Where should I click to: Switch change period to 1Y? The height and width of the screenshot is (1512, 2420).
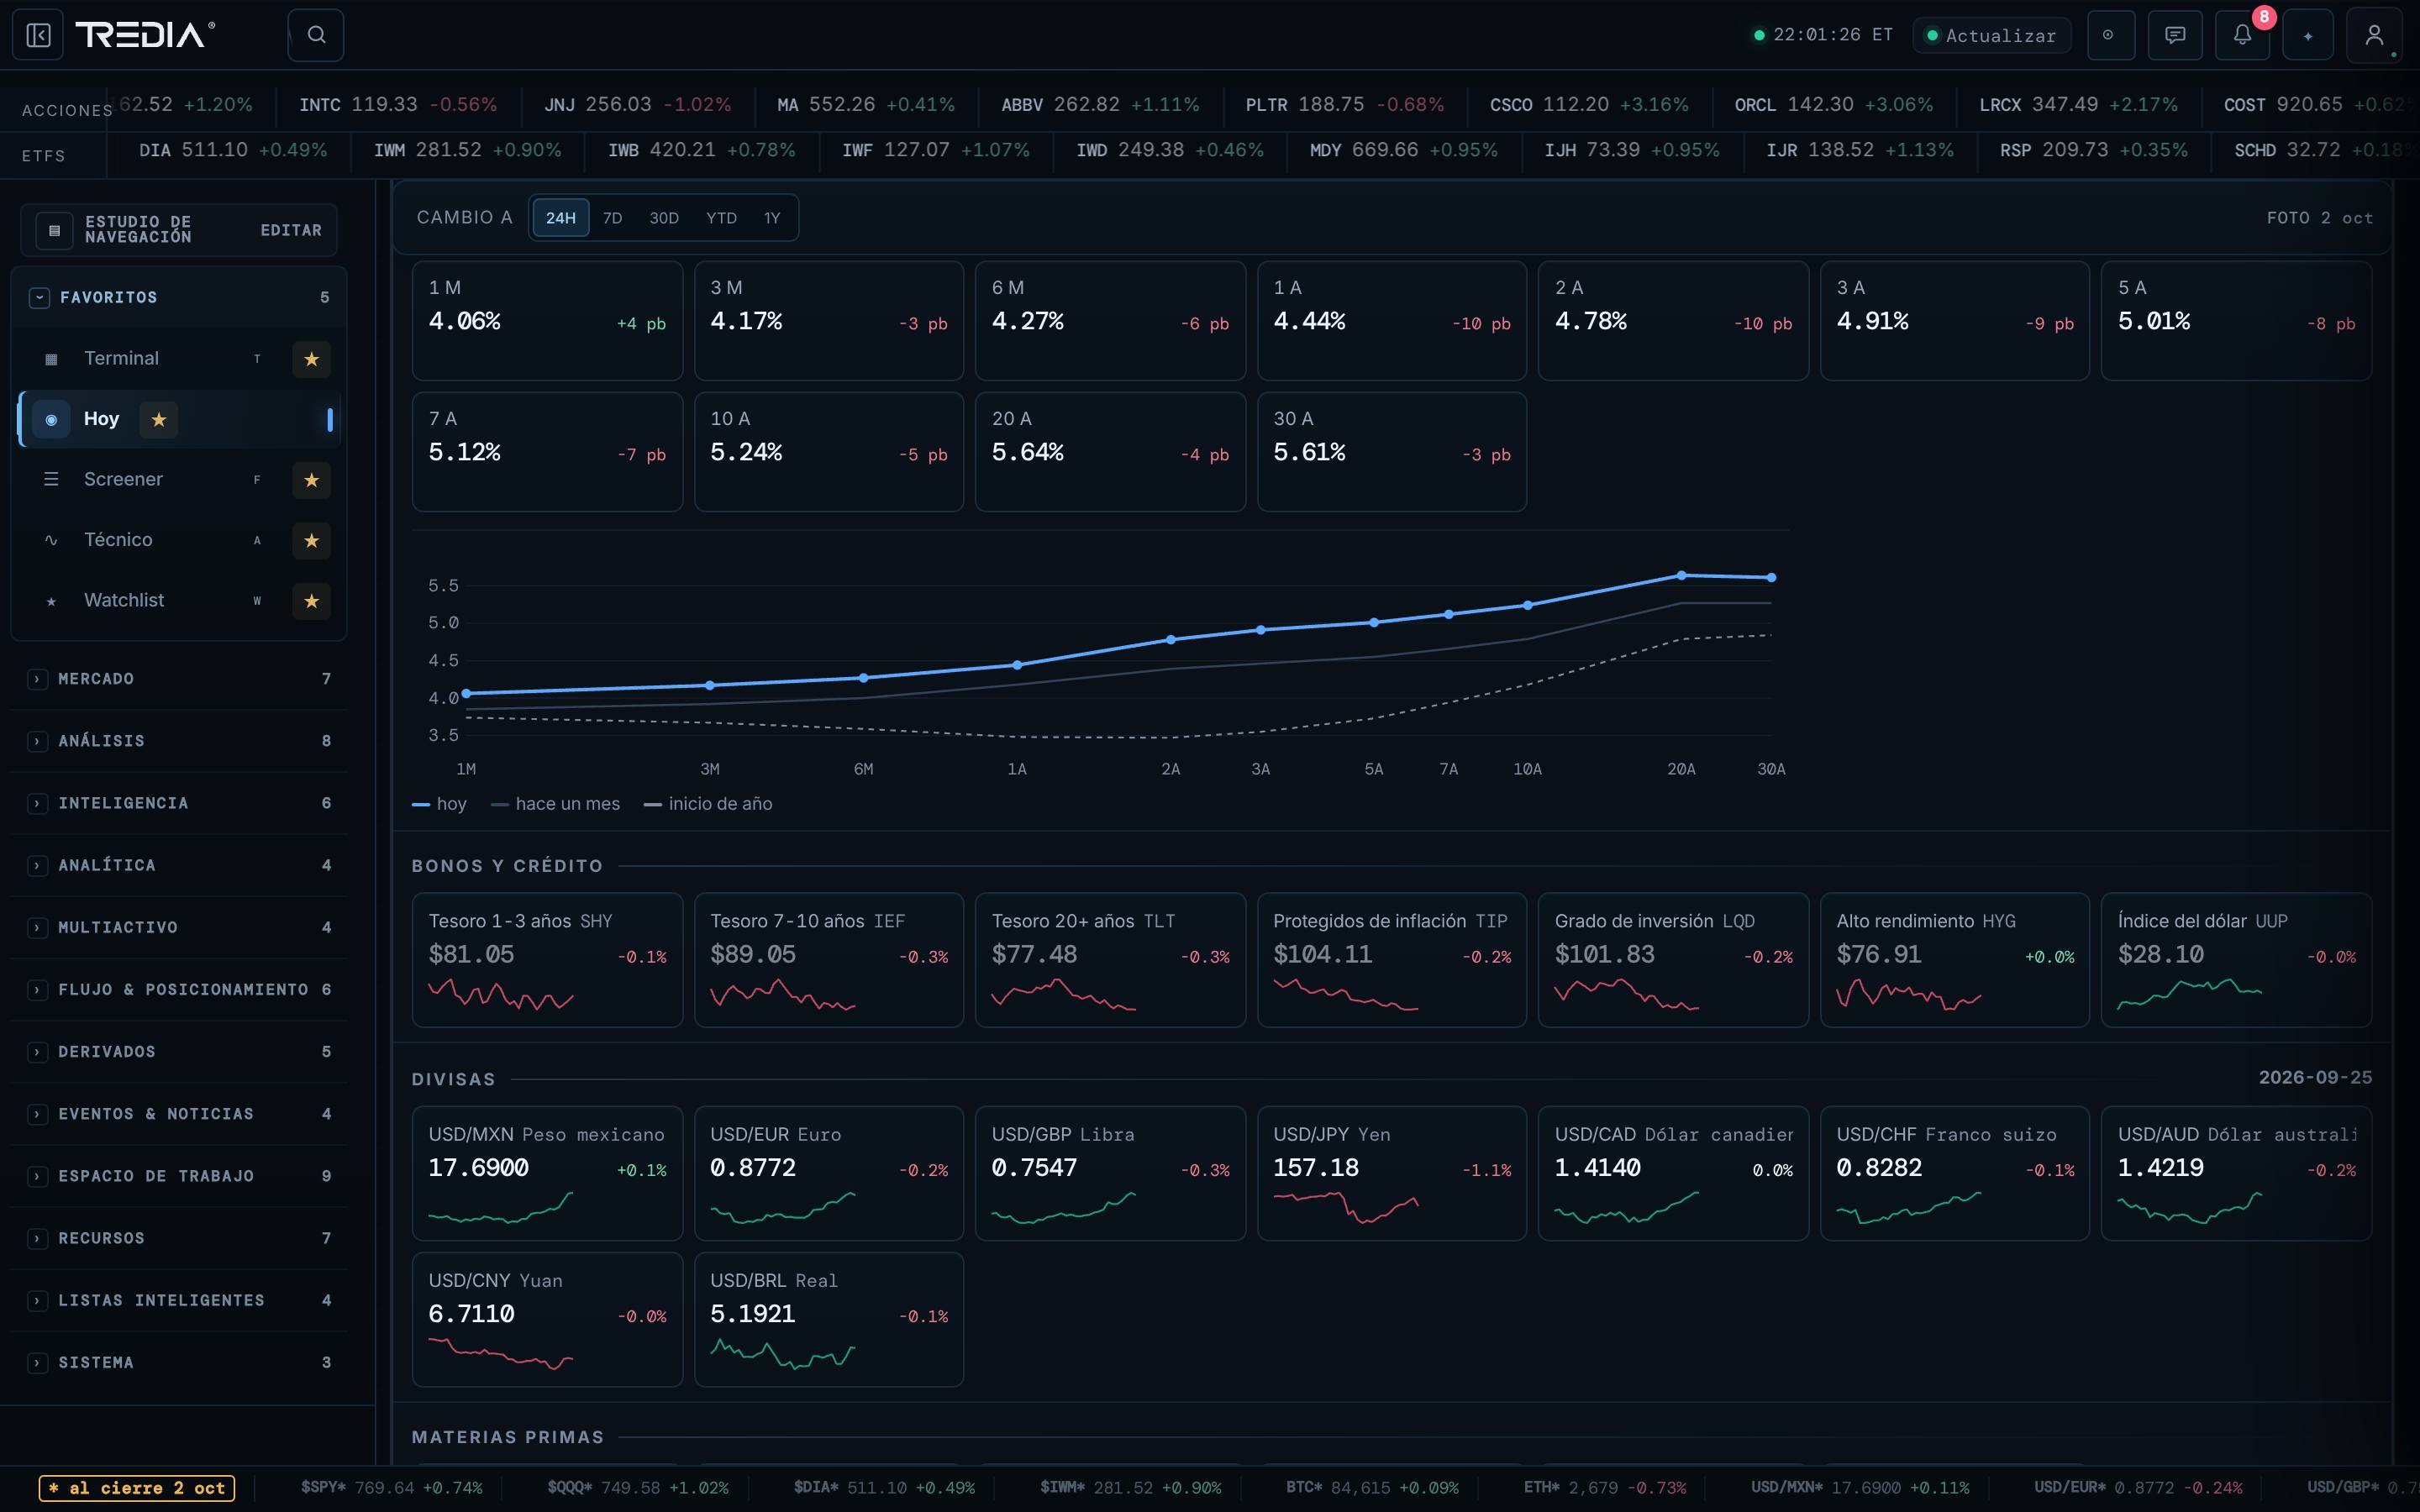(x=772, y=218)
